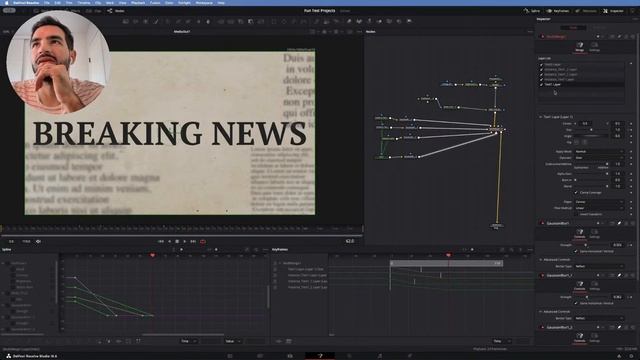Toggle the Keyframes panel button
This screenshot has width=640, height=360.
coord(558,11)
